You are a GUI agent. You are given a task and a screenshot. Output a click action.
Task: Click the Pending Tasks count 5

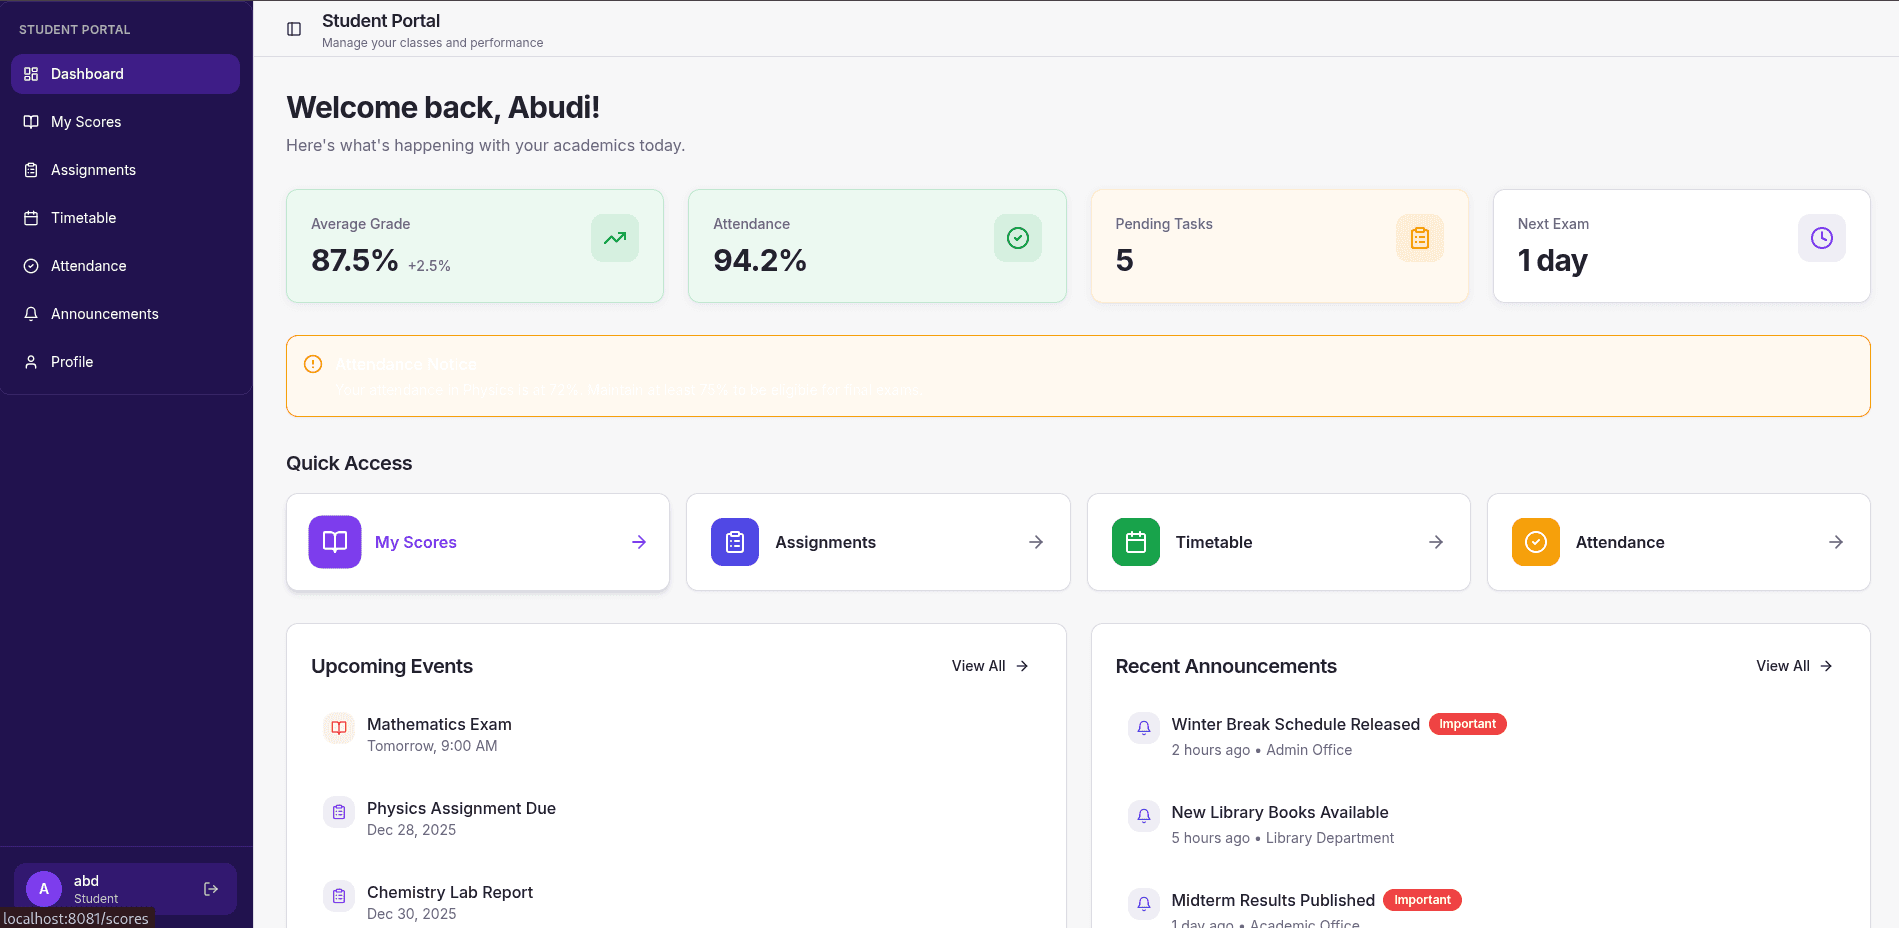pos(1125,260)
